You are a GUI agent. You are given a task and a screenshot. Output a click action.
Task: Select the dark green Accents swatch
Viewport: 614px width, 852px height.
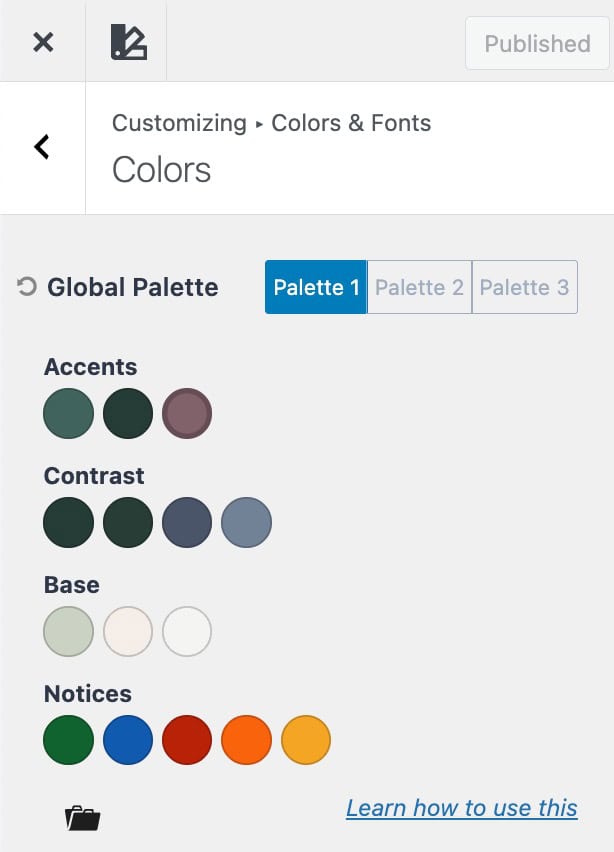click(x=128, y=412)
